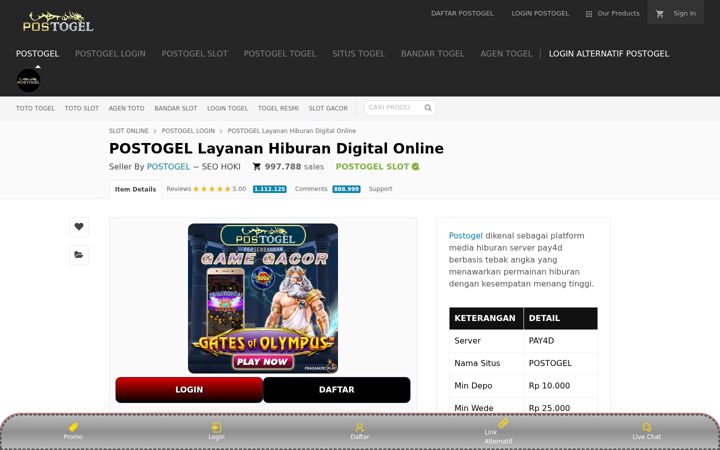Open AGEN TOTO category
This screenshot has height=450, width=720.
coord(126,108)
